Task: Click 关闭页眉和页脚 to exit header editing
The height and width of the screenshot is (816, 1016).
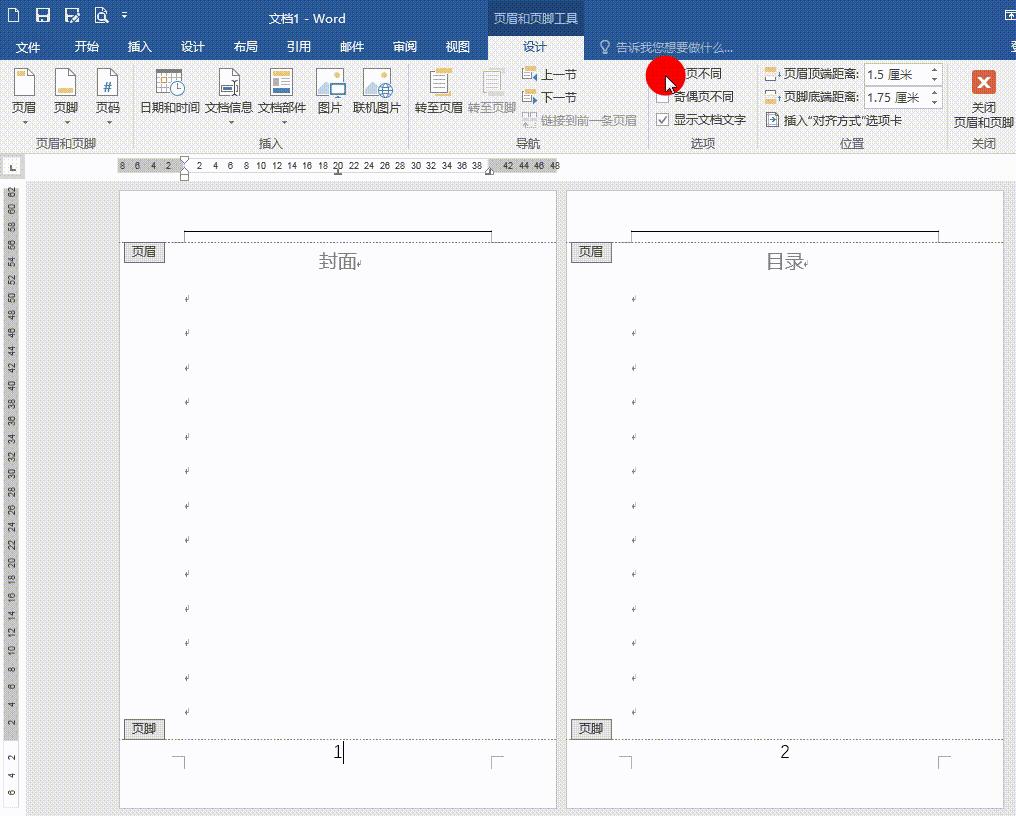Action: (x=983, y=95)
